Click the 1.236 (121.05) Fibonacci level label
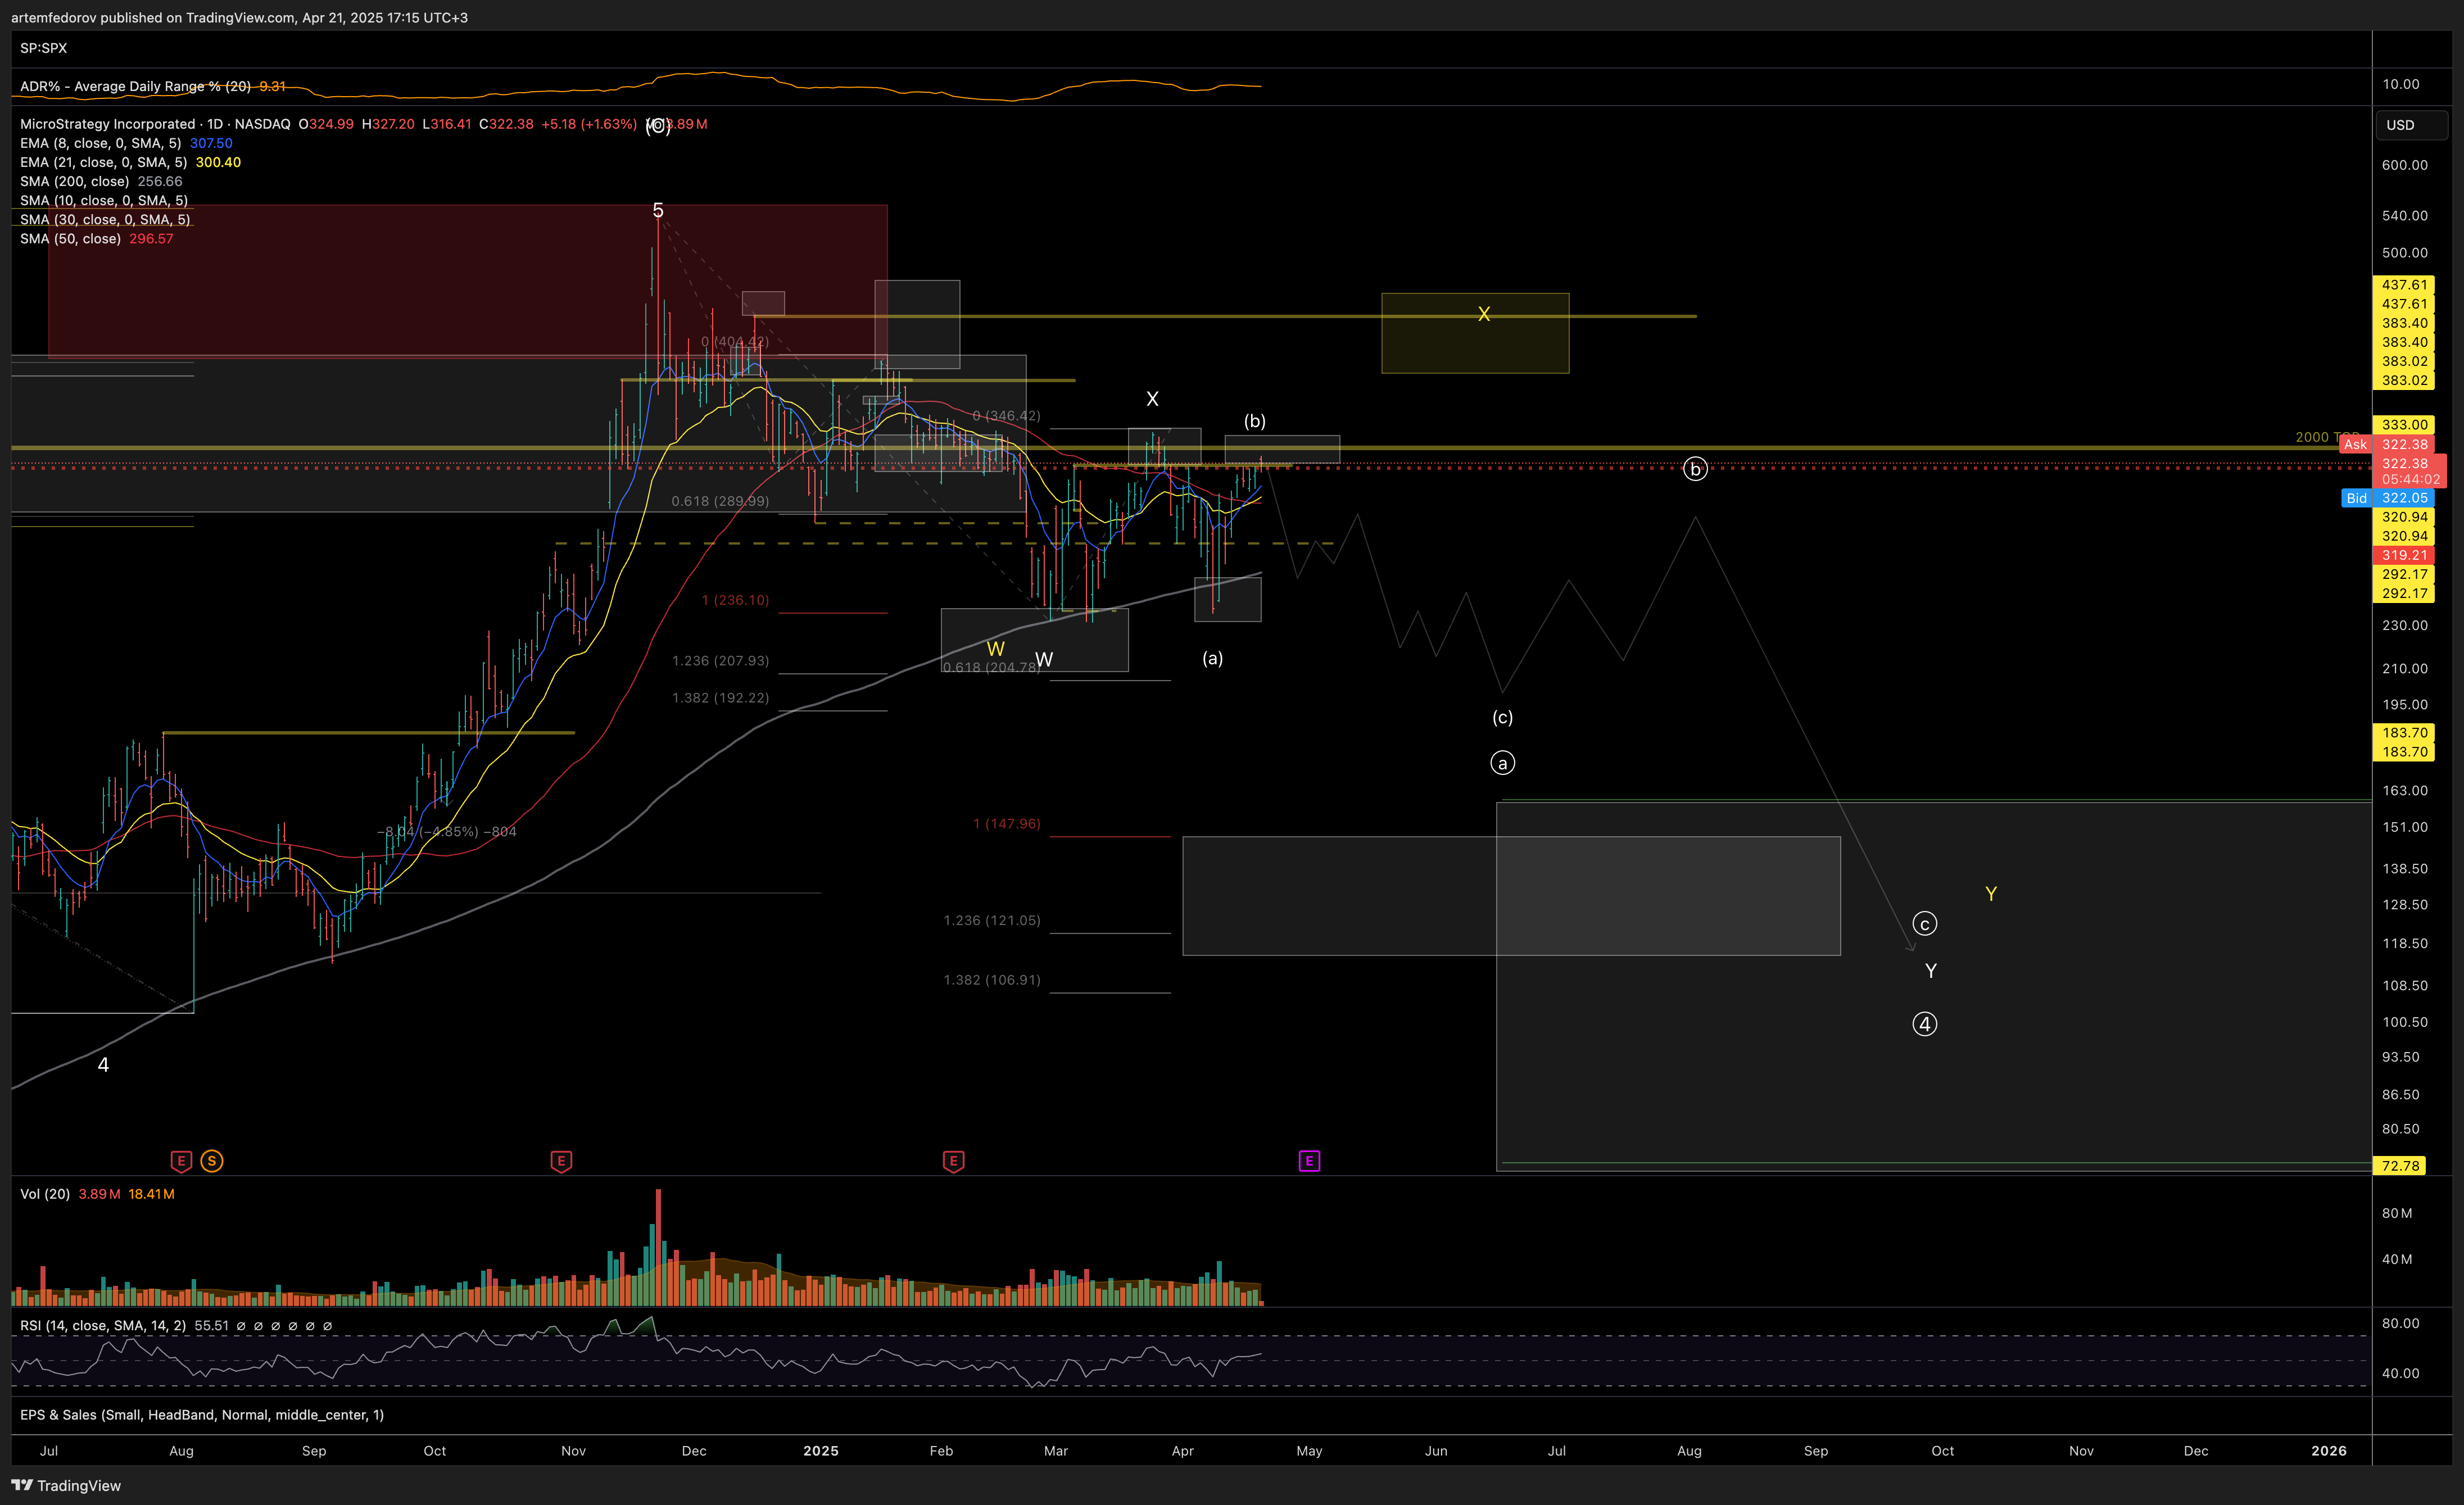 point(991,920)
